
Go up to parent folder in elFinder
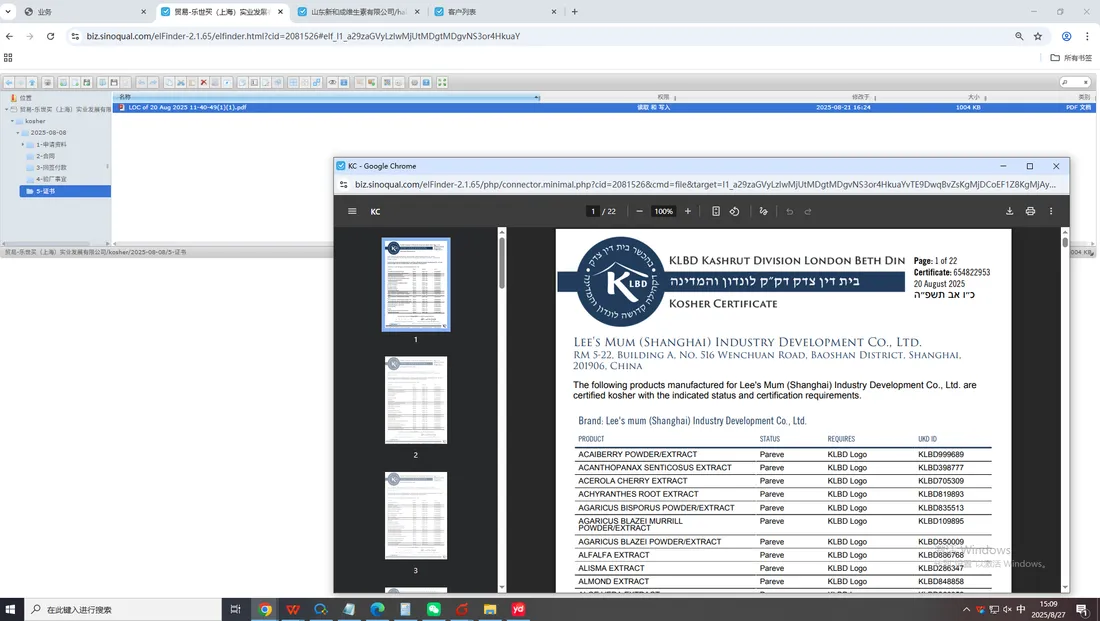click(32, 82)
